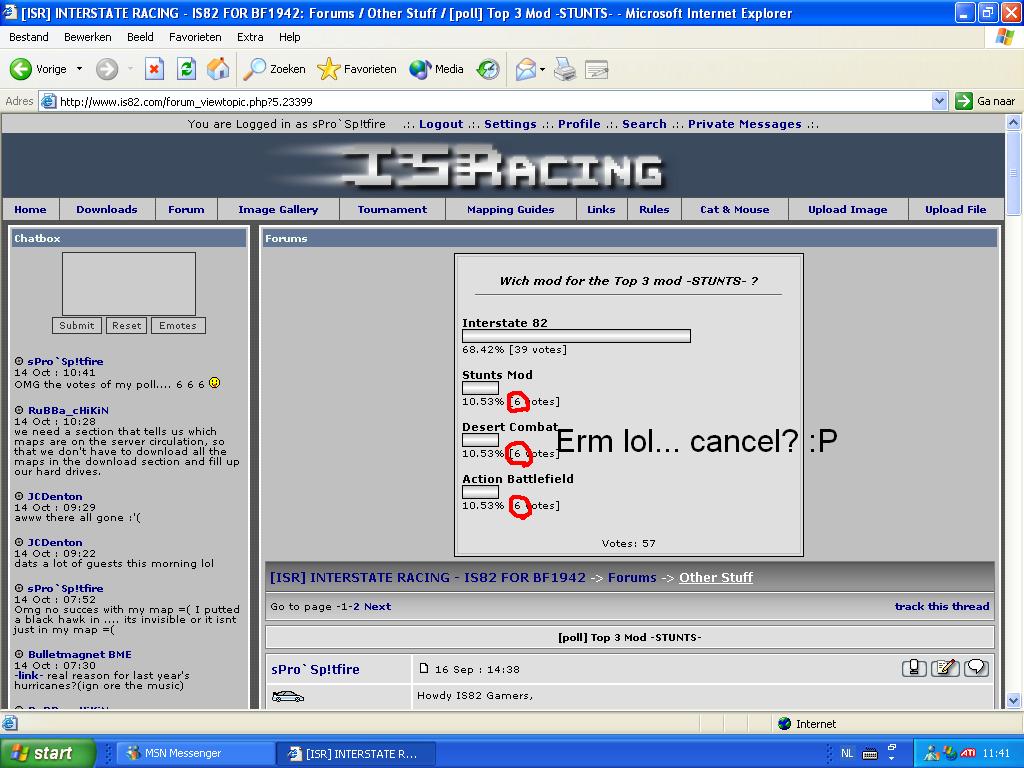
Task: Open the Extra menu
Action: coord(250,37)
